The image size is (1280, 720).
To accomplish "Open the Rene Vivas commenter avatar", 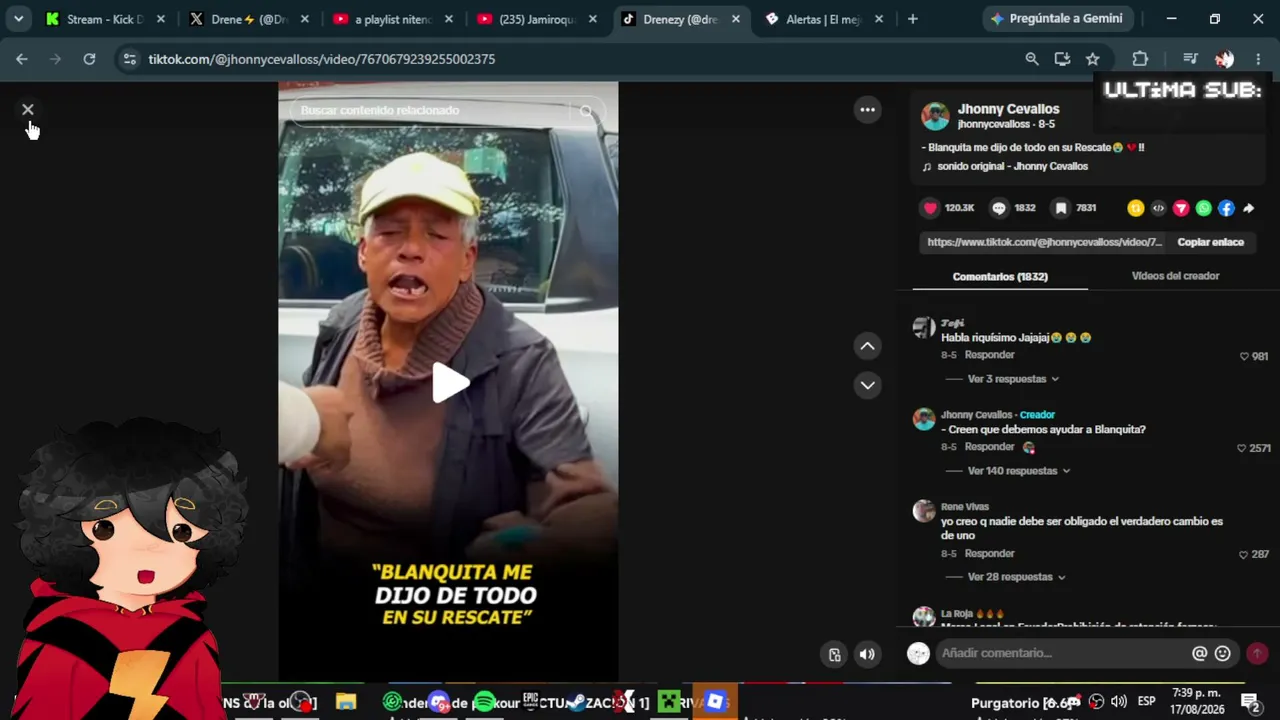I will tap(924, 511).
